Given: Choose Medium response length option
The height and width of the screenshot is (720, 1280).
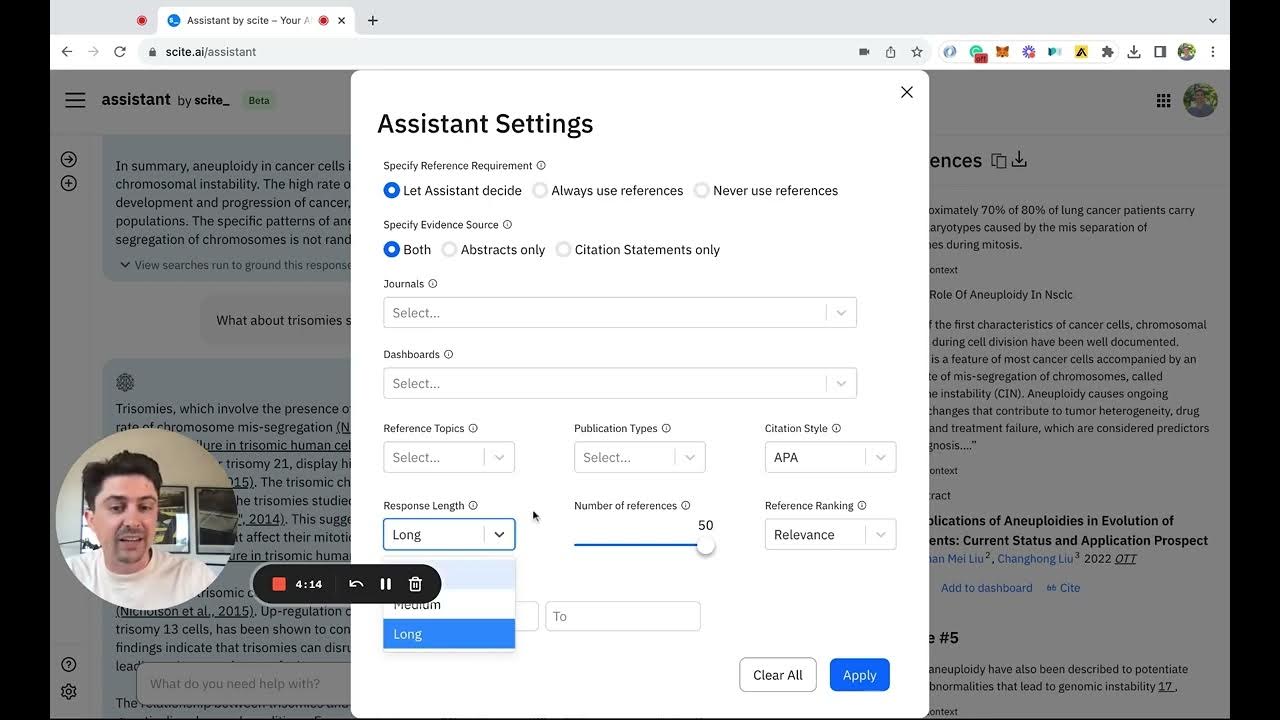Looking at the screenshot, I should tap(449, 604).
